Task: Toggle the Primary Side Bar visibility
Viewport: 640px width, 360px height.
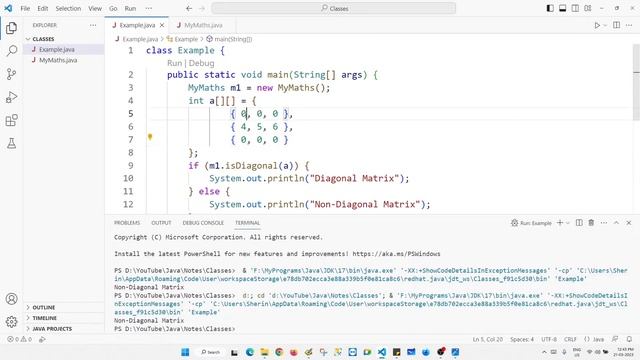Action: (550, 8)
